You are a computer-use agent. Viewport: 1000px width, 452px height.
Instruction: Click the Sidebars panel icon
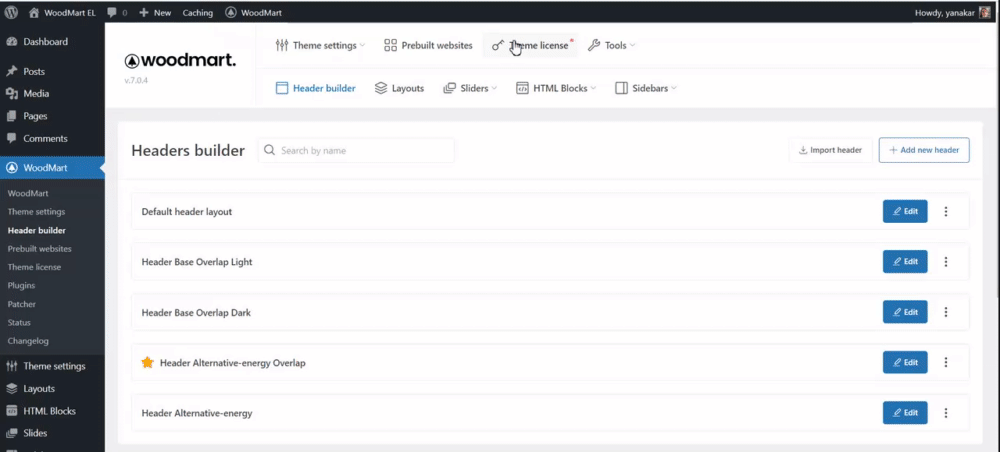(x=621, y=89)
